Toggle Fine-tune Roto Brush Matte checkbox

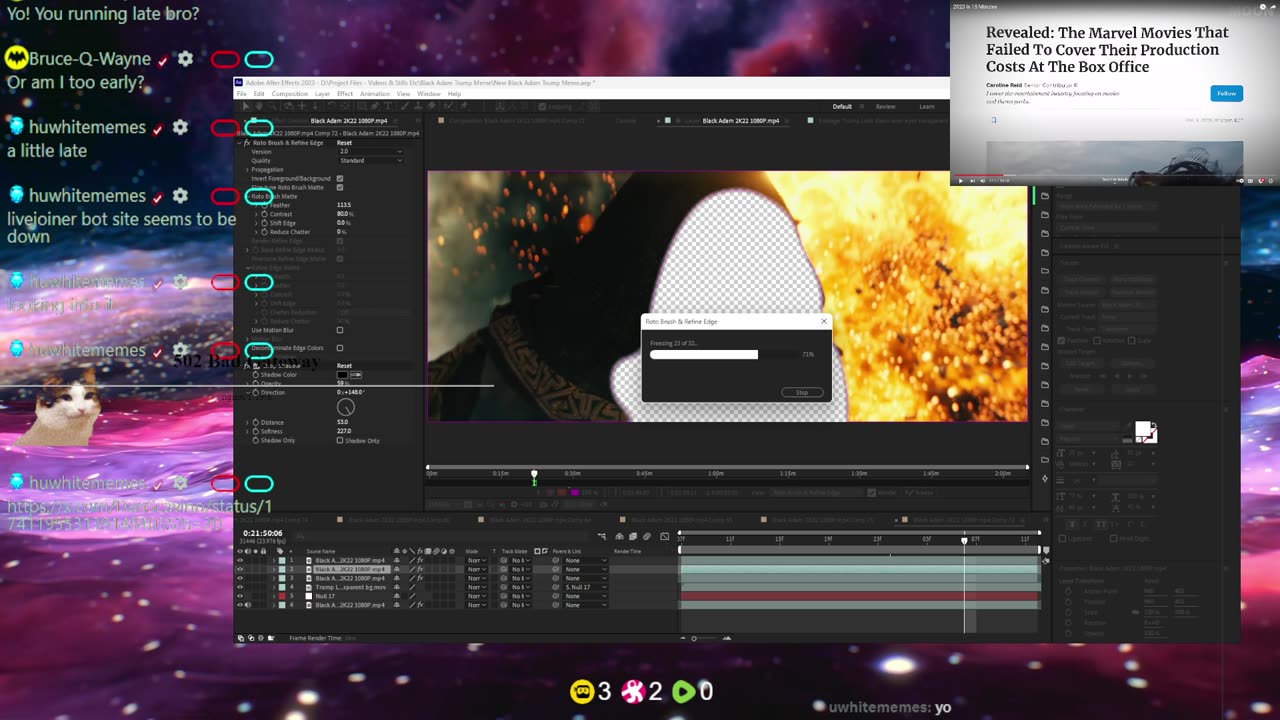(x=340, y=187)
